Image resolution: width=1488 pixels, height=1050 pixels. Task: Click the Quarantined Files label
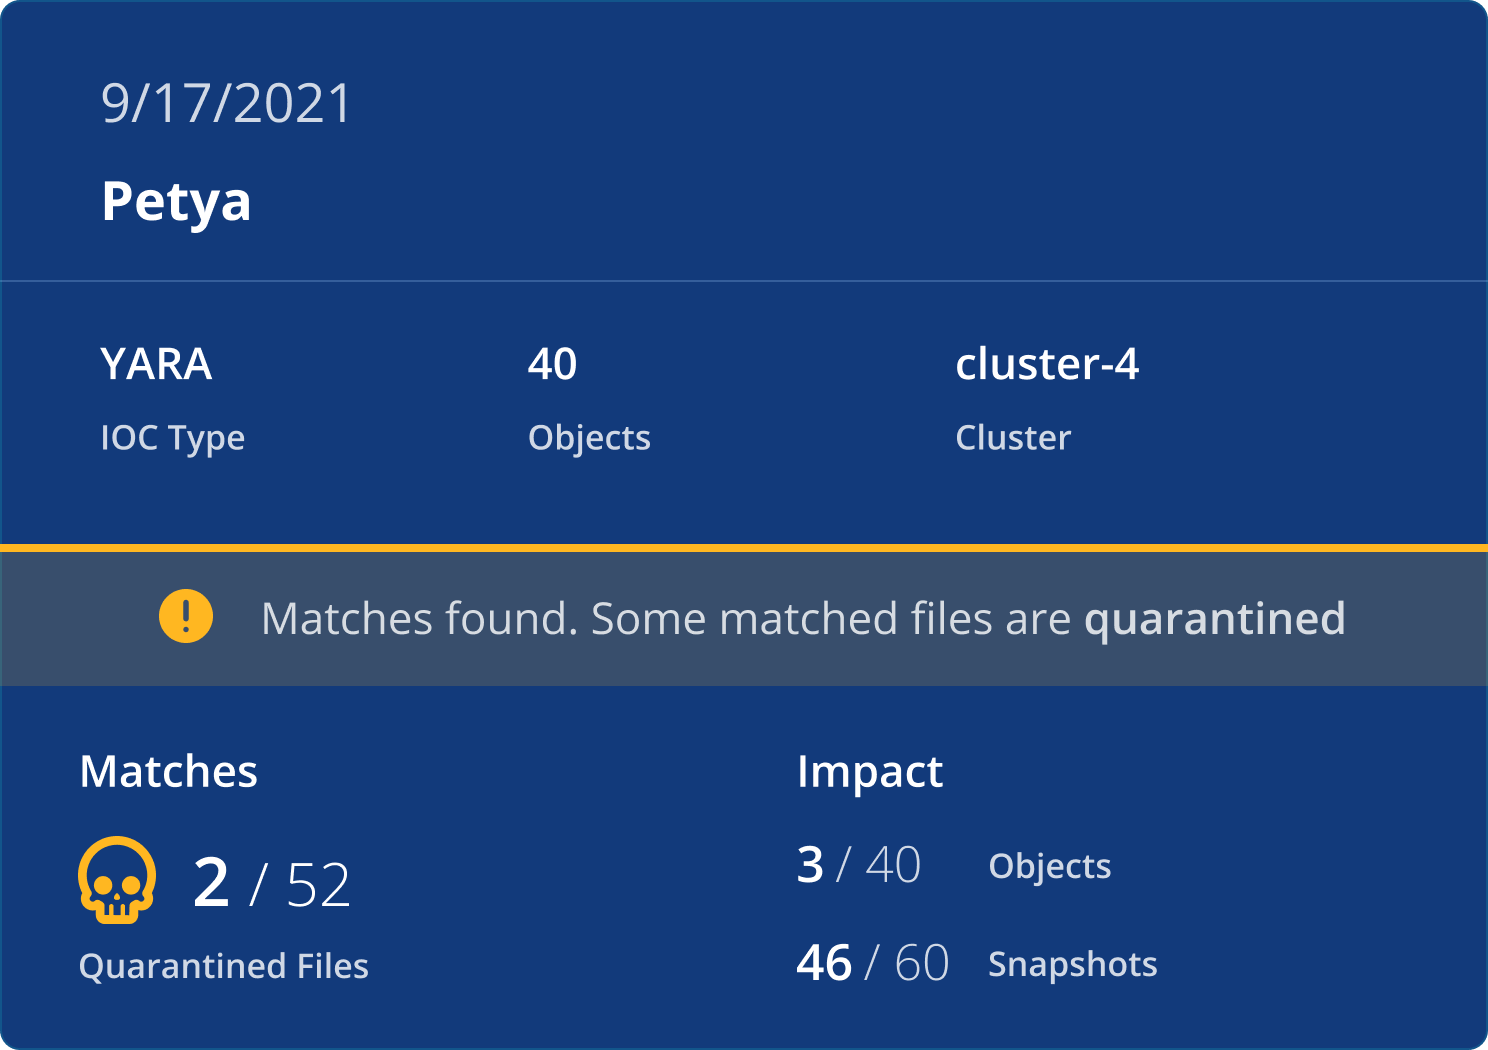(224, 966)
